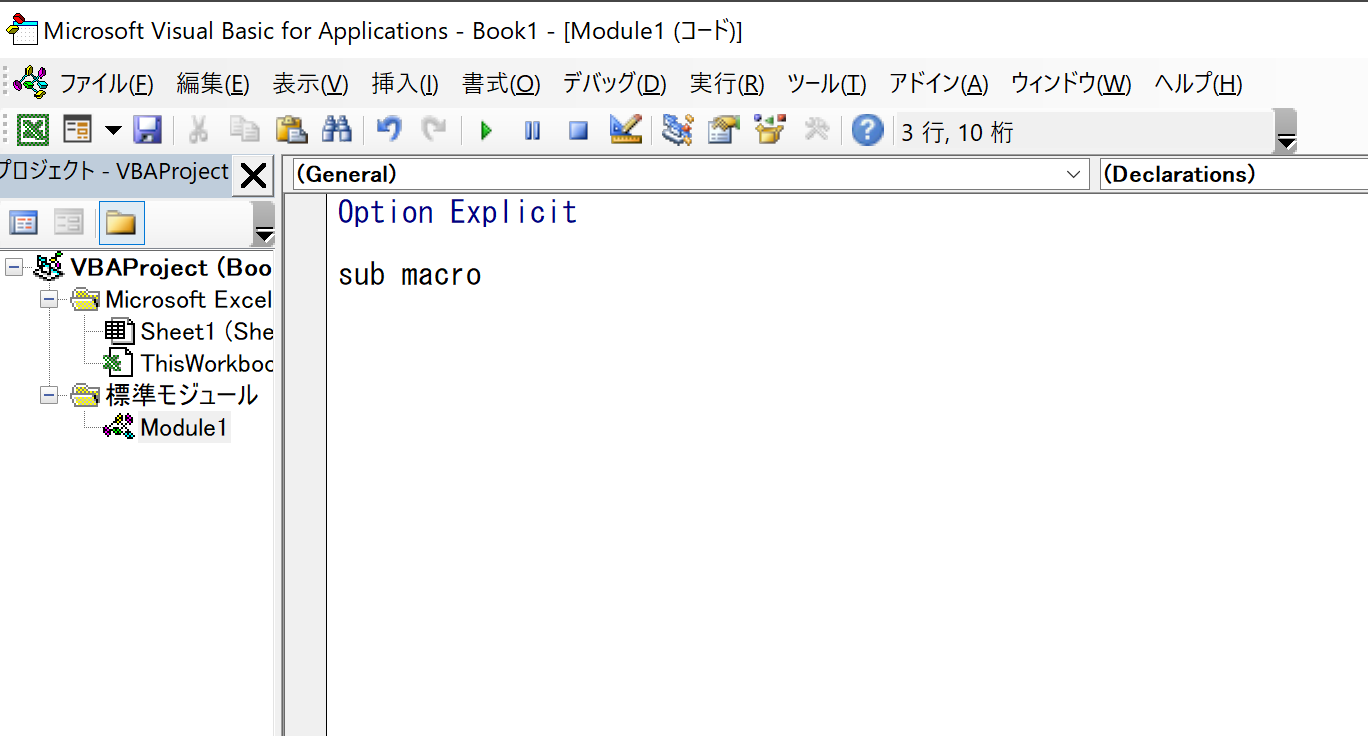Open the Project Explorer icon
The height and width of the screenshot is (736, 1368).
click(677, 130)
